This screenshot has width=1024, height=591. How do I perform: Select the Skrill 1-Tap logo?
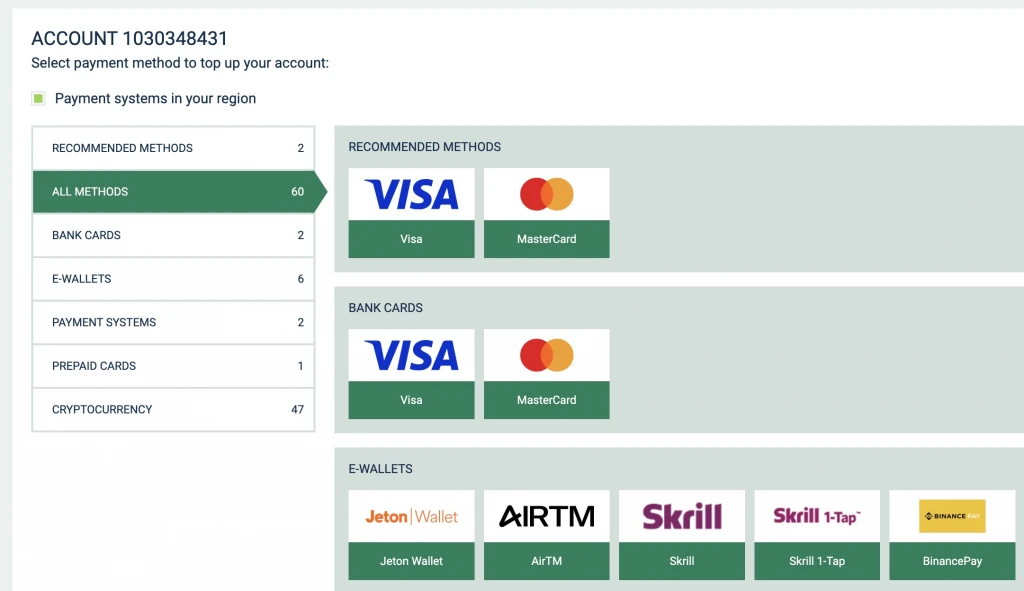817,516
